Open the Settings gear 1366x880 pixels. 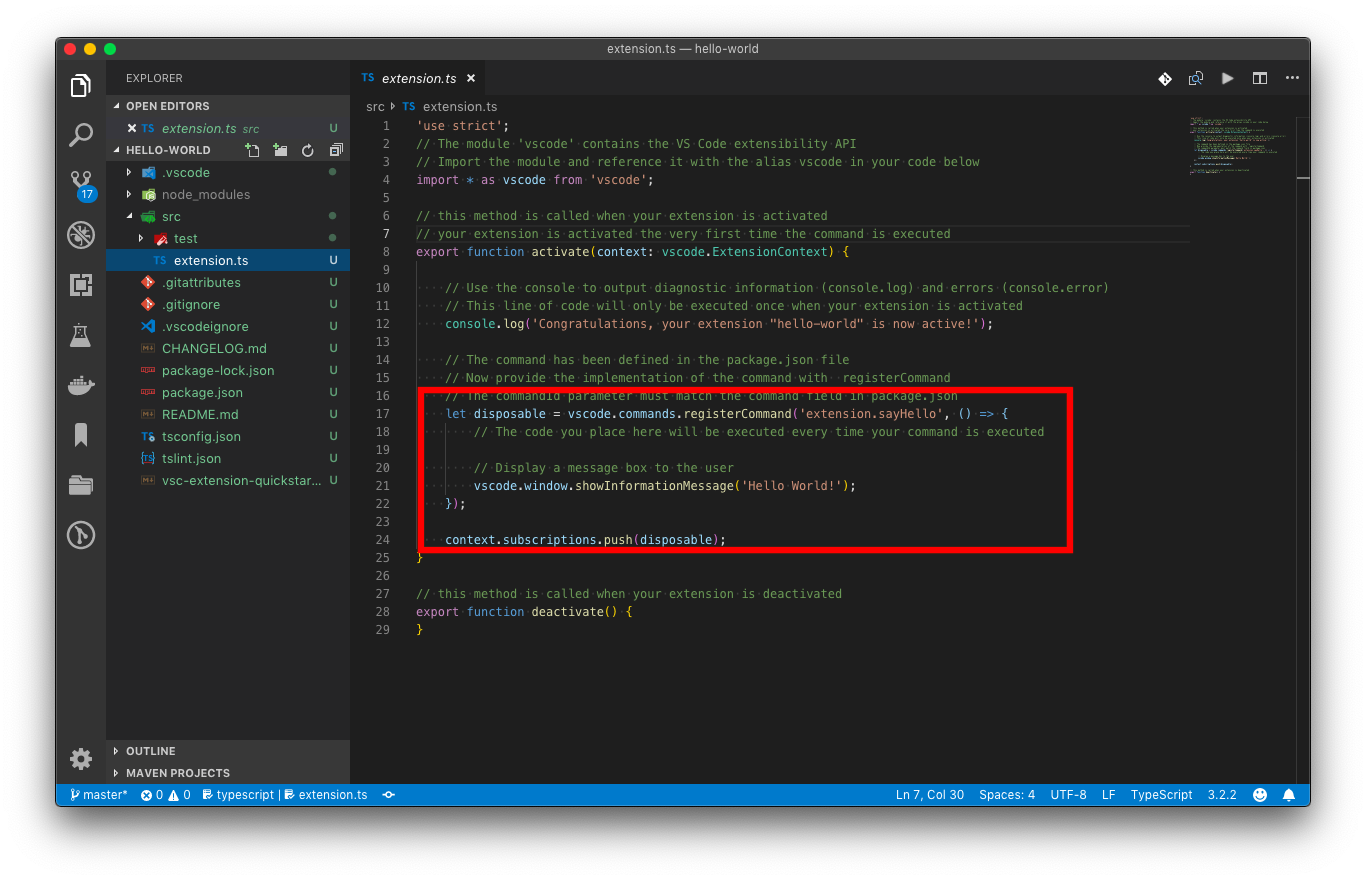tap(80, 759)
